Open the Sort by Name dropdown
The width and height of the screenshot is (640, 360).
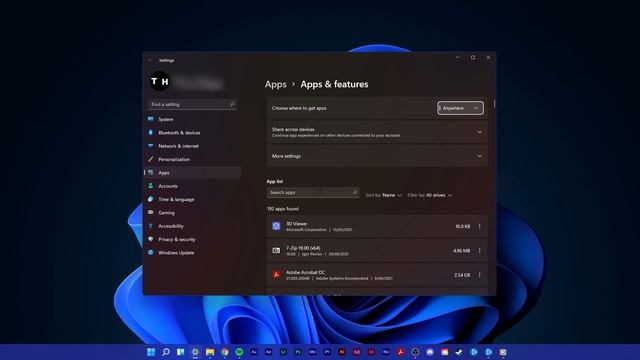point(383,195)
